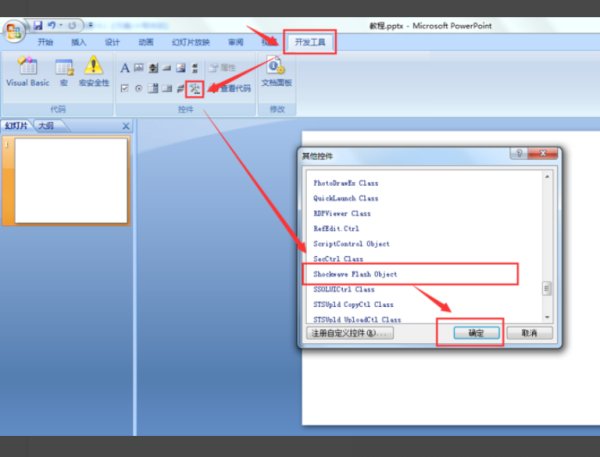
Task: Confirm with the 确定 button
Action: click(476, 333)
